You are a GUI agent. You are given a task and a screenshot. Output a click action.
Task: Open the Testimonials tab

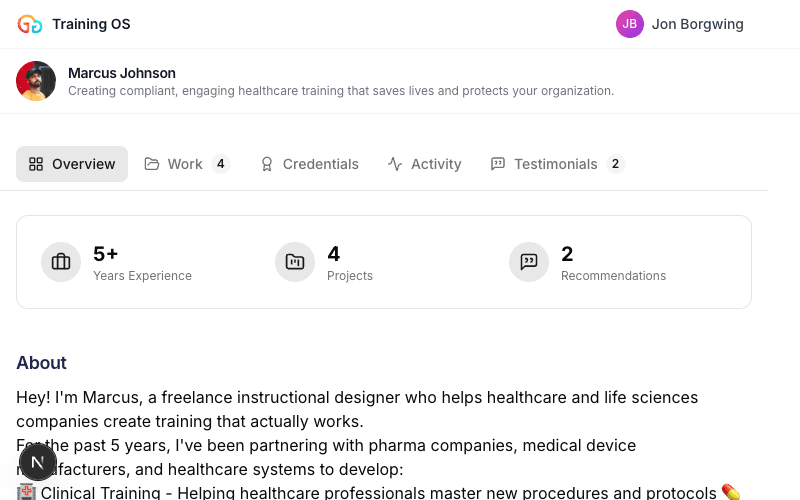point(555,164)
